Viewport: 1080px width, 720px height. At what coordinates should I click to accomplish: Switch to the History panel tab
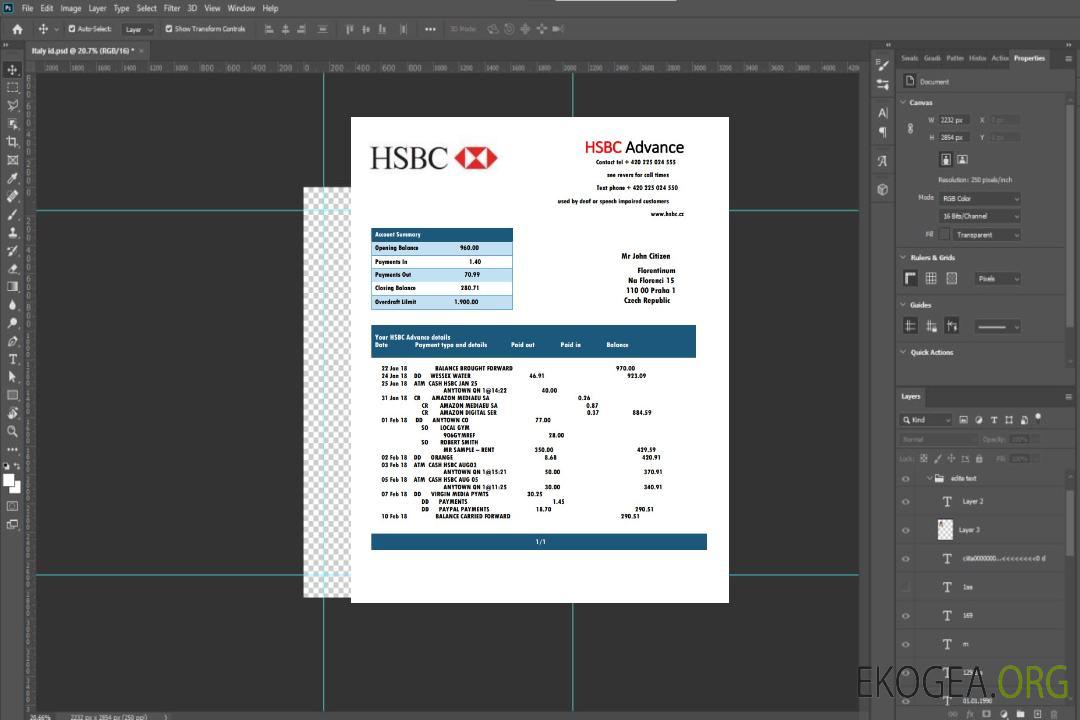click(x=977, y=58)
